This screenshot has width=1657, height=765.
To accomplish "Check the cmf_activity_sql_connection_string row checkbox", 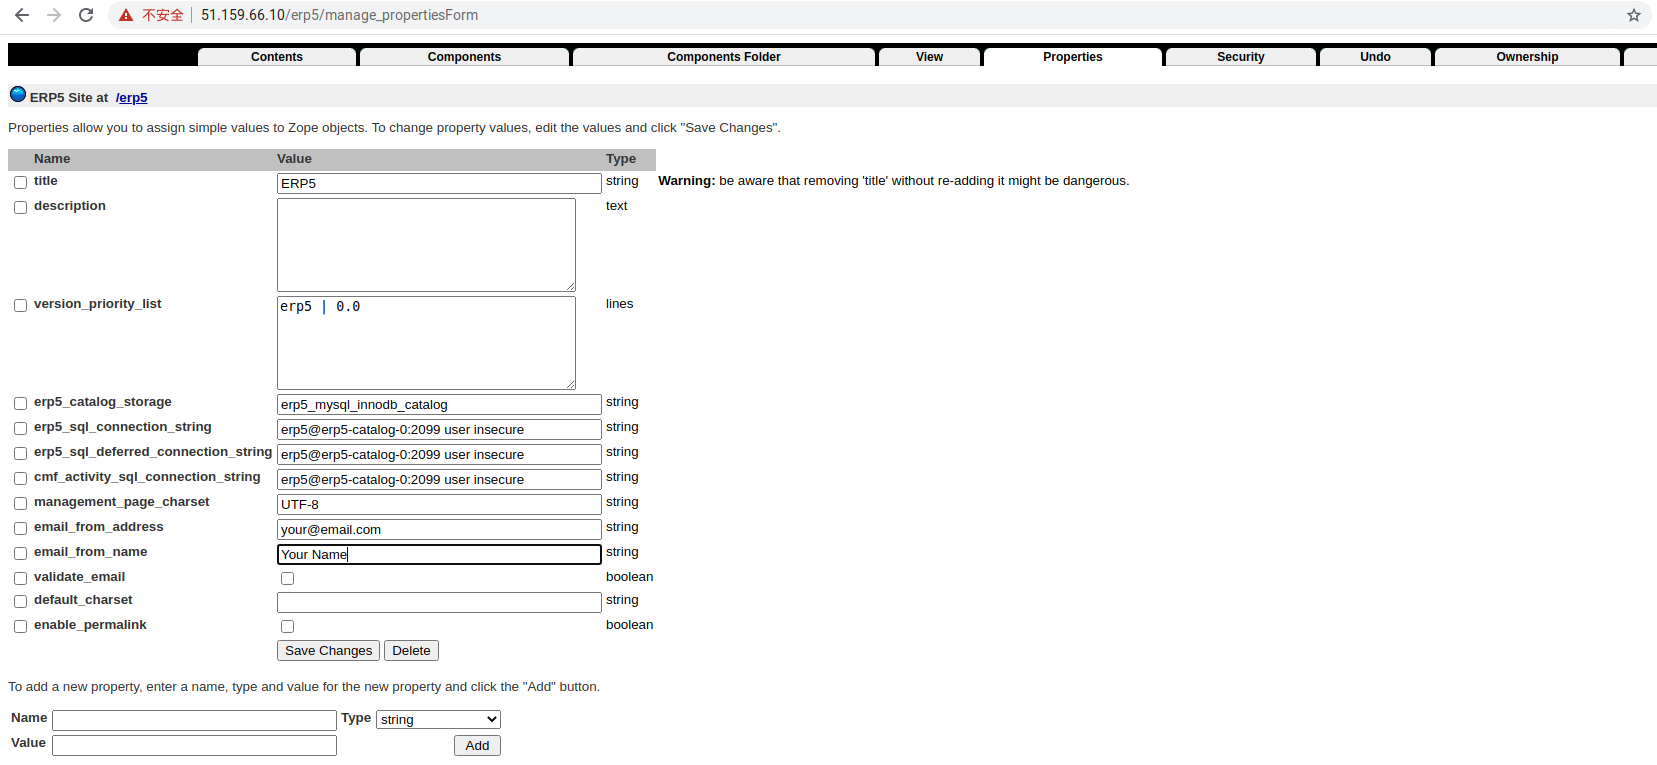I will pyautogui.click(x=20, y=479).
